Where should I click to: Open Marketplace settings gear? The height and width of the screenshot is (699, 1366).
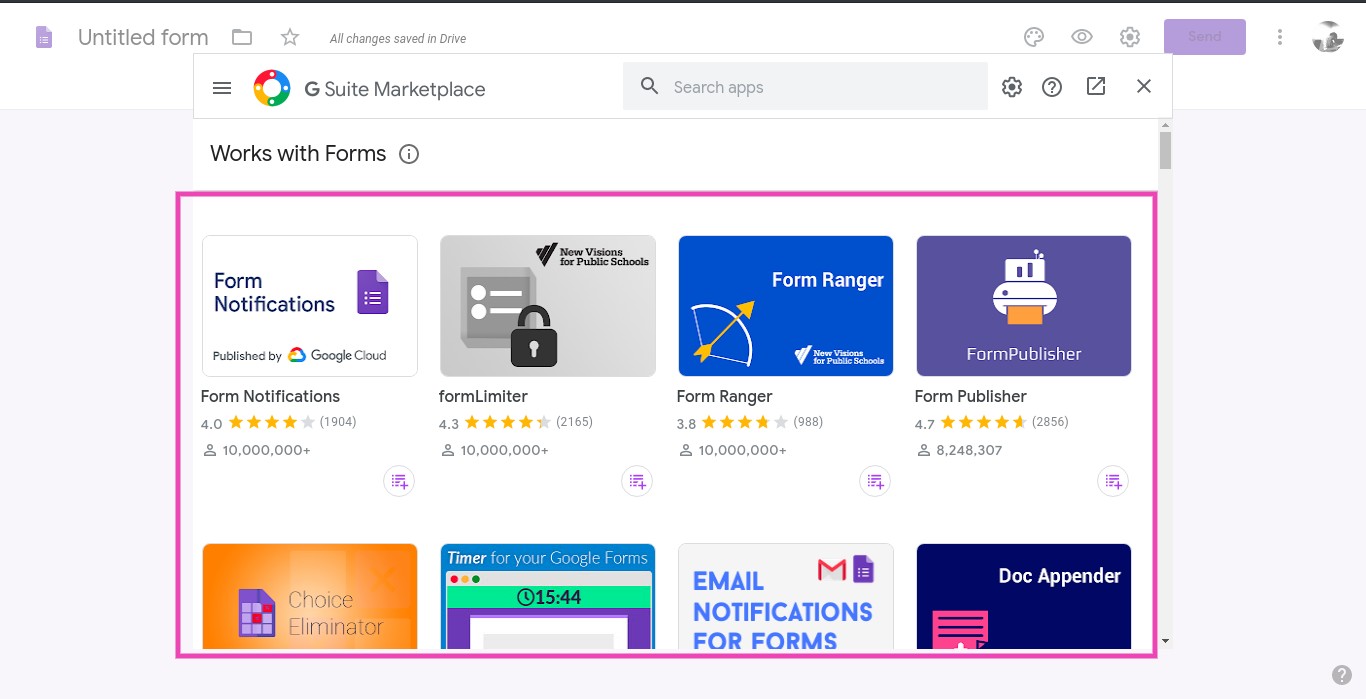[x=1012, y=87]
